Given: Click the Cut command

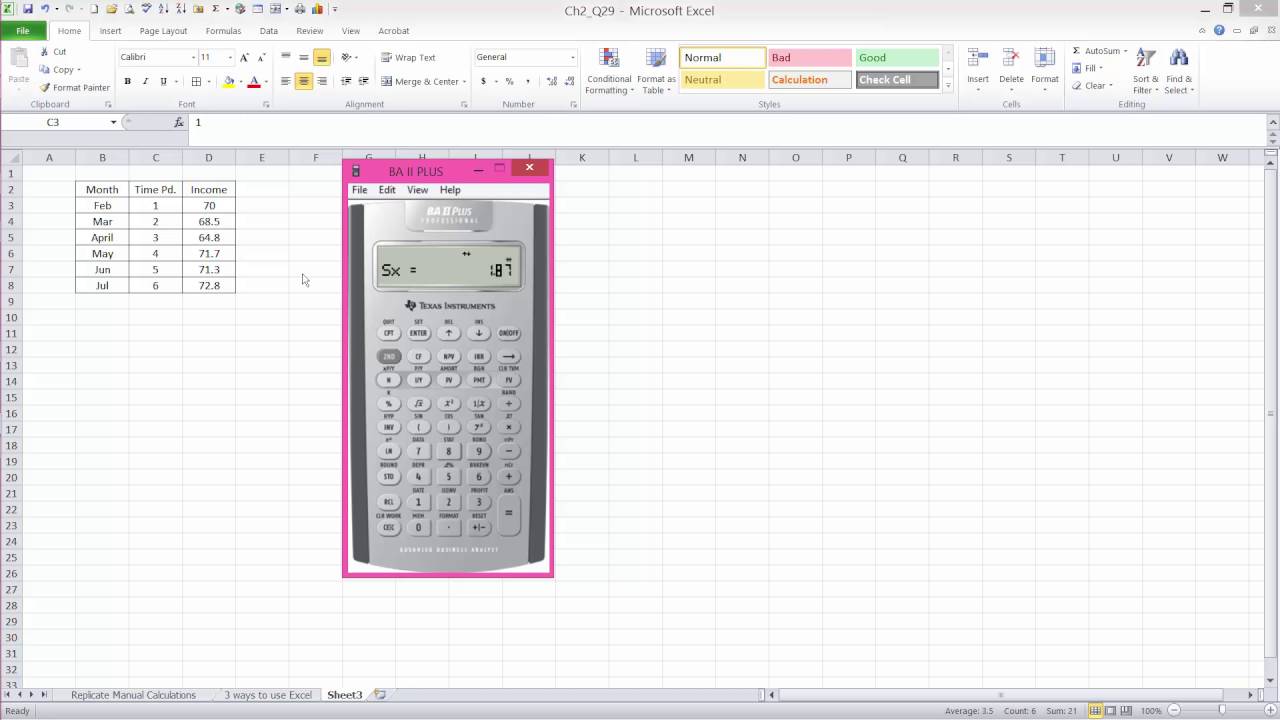Looking at the screenshot, I should [53, 52].
